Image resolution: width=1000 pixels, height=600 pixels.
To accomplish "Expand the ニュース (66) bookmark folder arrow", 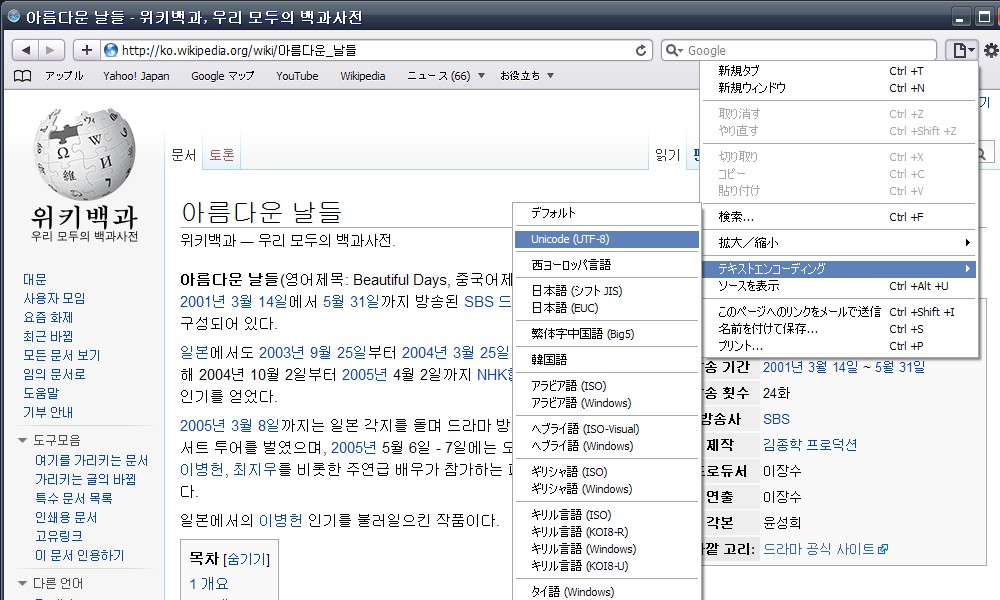I will [482, 76].
